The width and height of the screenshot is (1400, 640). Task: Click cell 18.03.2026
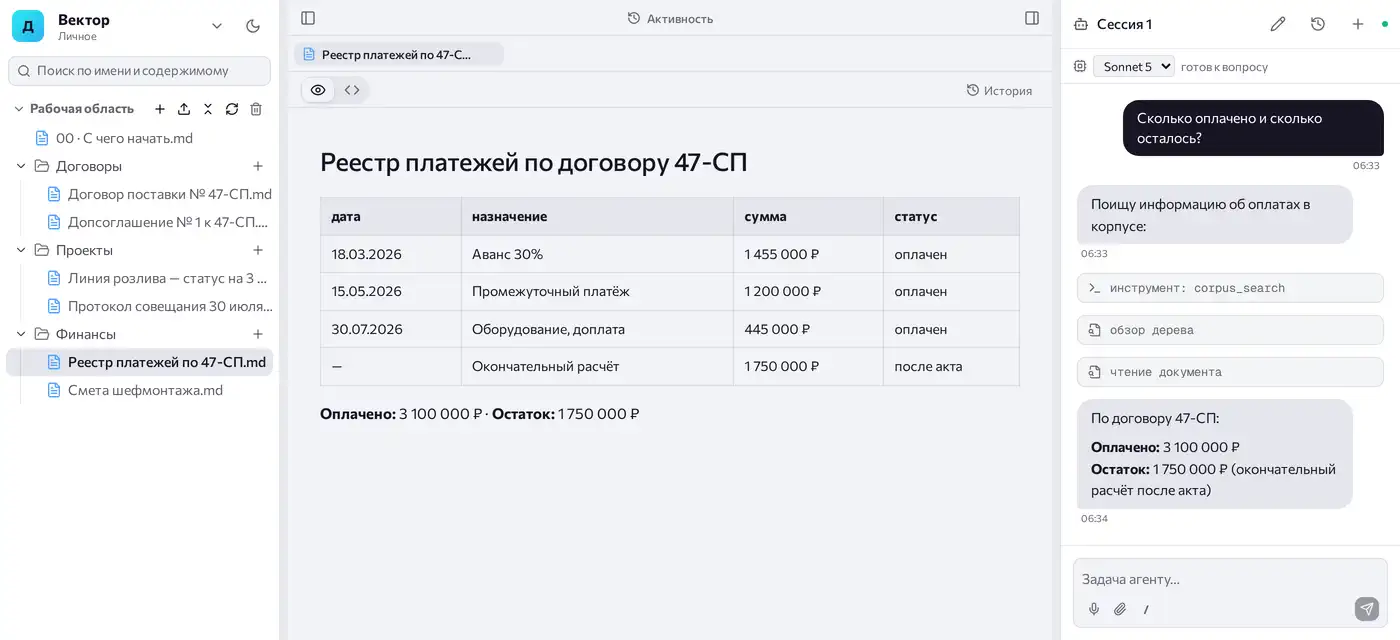(391, 254)
